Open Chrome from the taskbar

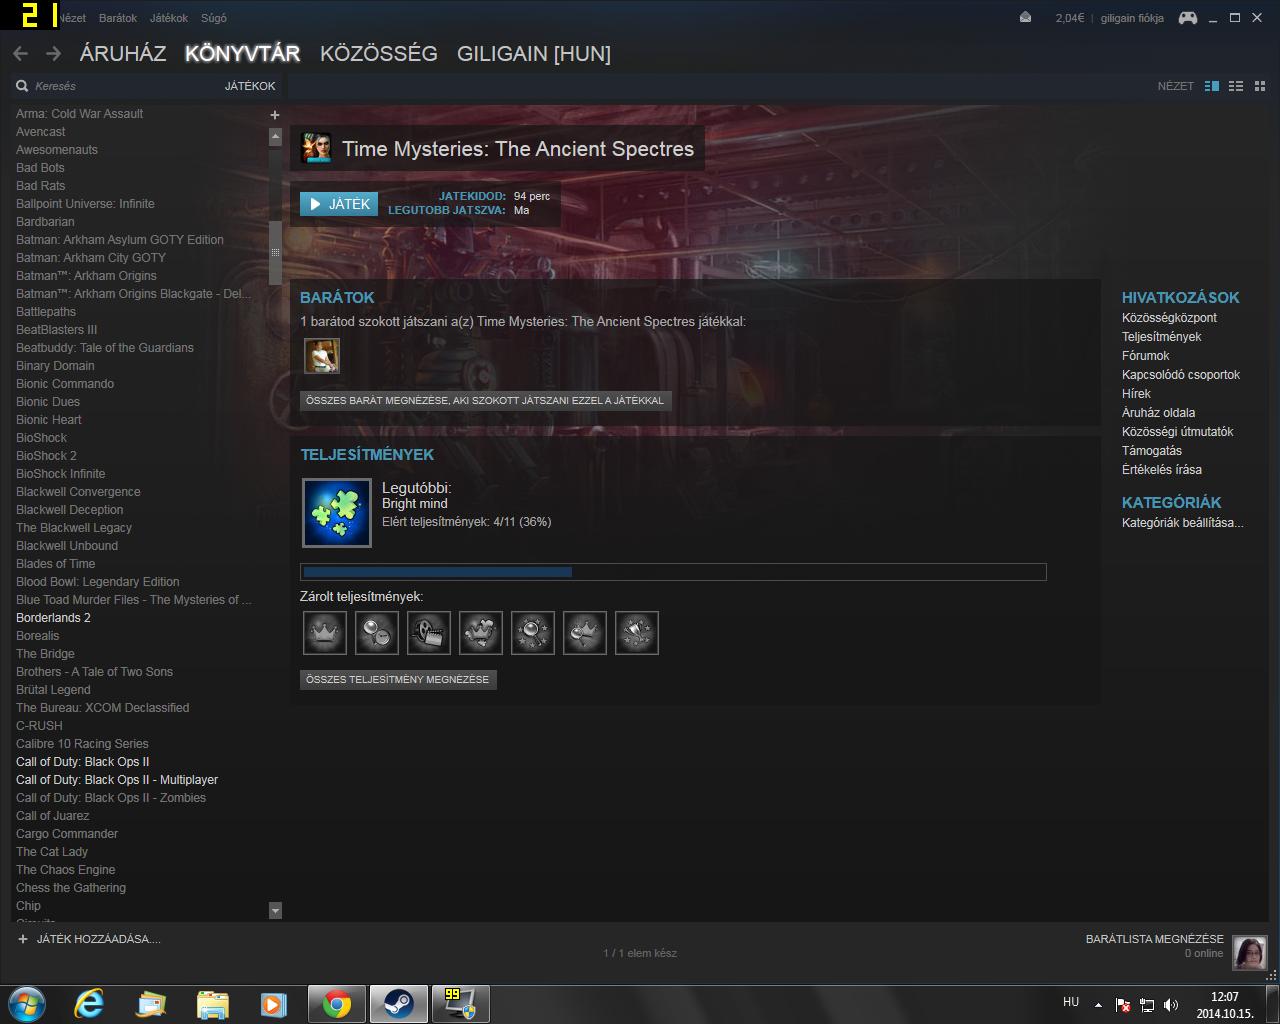337,1004
